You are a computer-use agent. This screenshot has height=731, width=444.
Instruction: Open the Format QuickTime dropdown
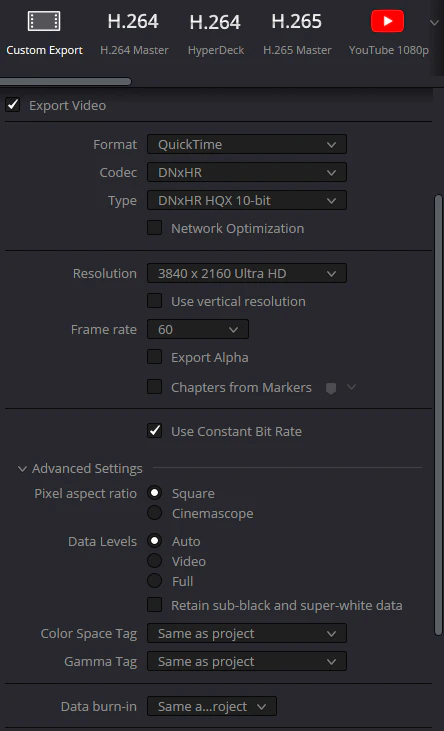(247, 144)
